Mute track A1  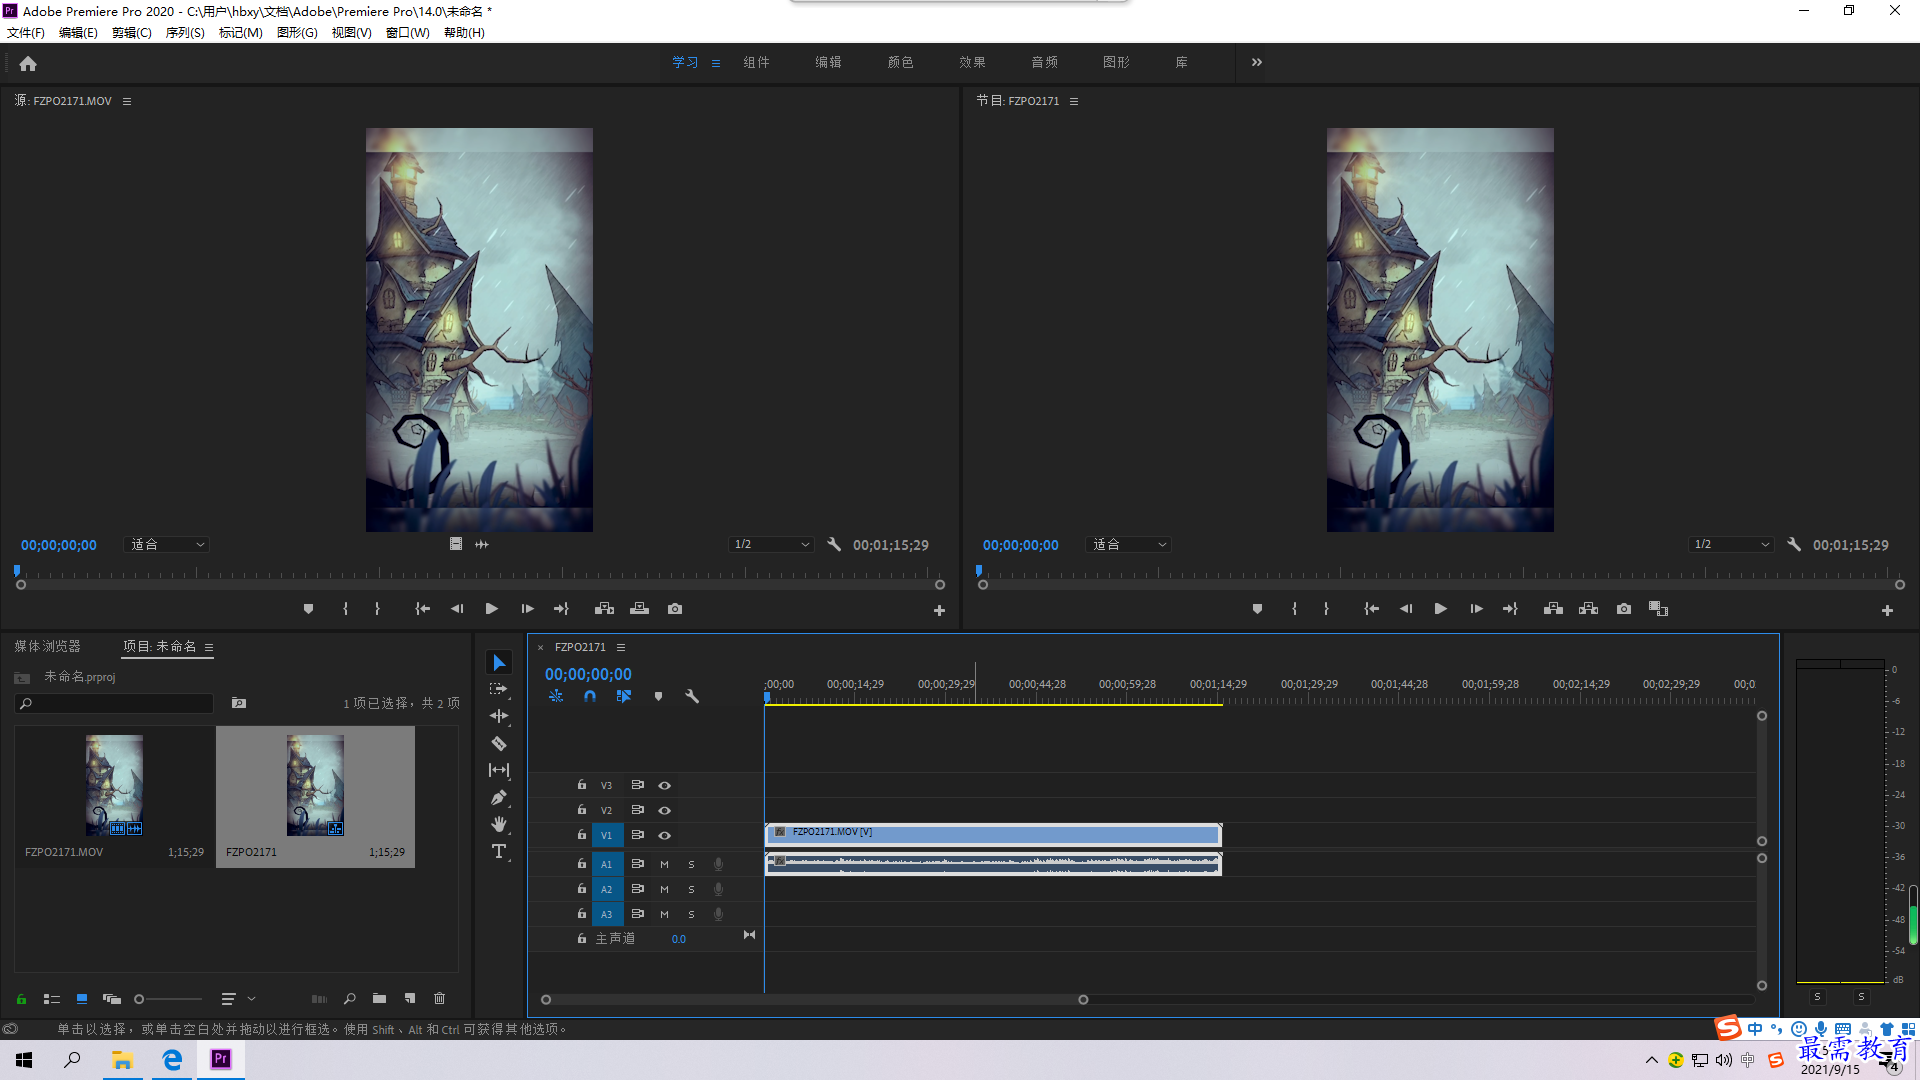(664, 865)
